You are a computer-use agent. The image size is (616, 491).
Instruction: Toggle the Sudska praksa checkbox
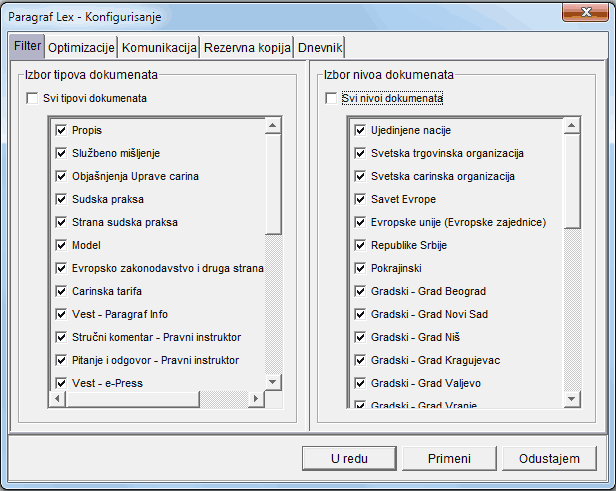[x=61, y=199]
